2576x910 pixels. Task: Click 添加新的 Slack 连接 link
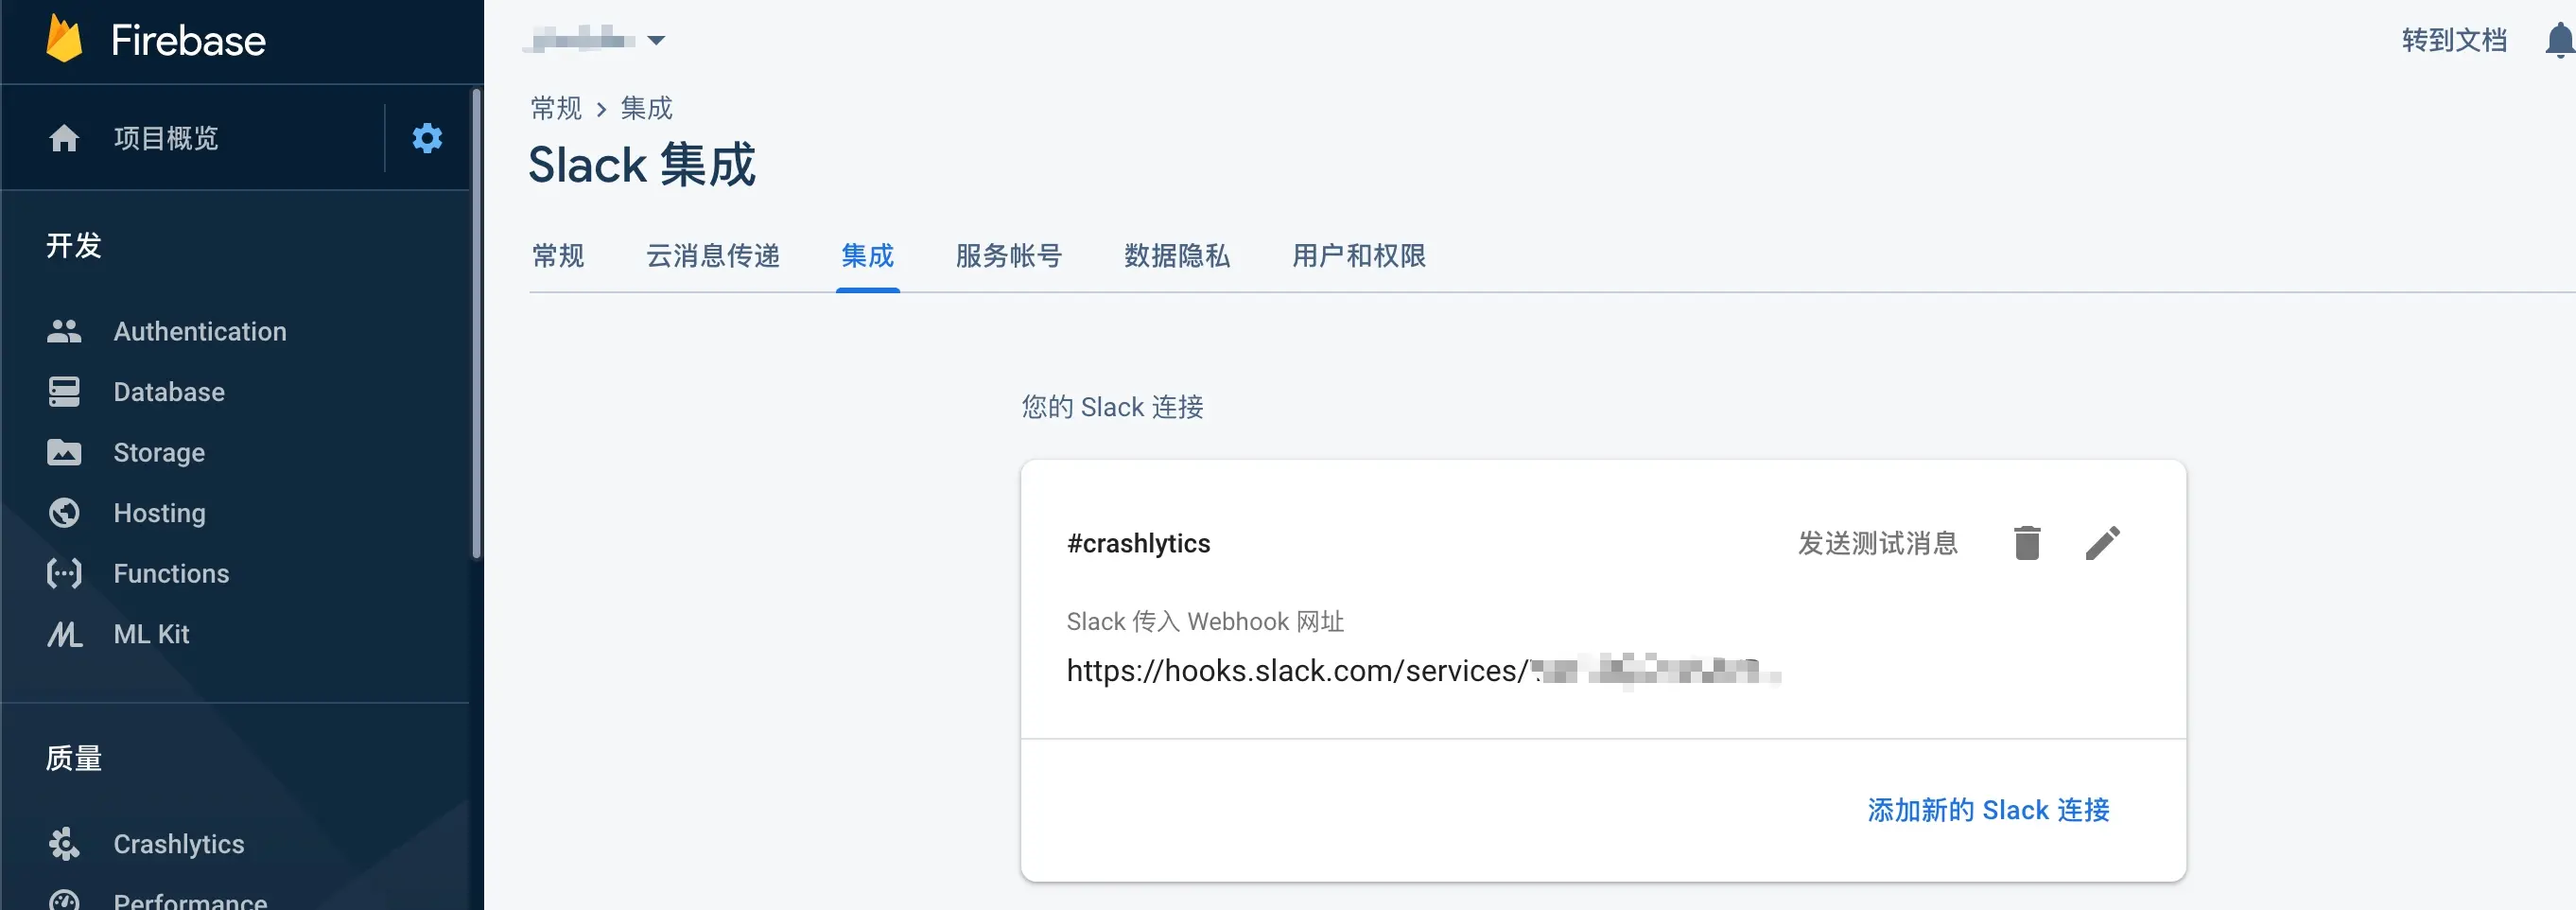point(1988,810)
